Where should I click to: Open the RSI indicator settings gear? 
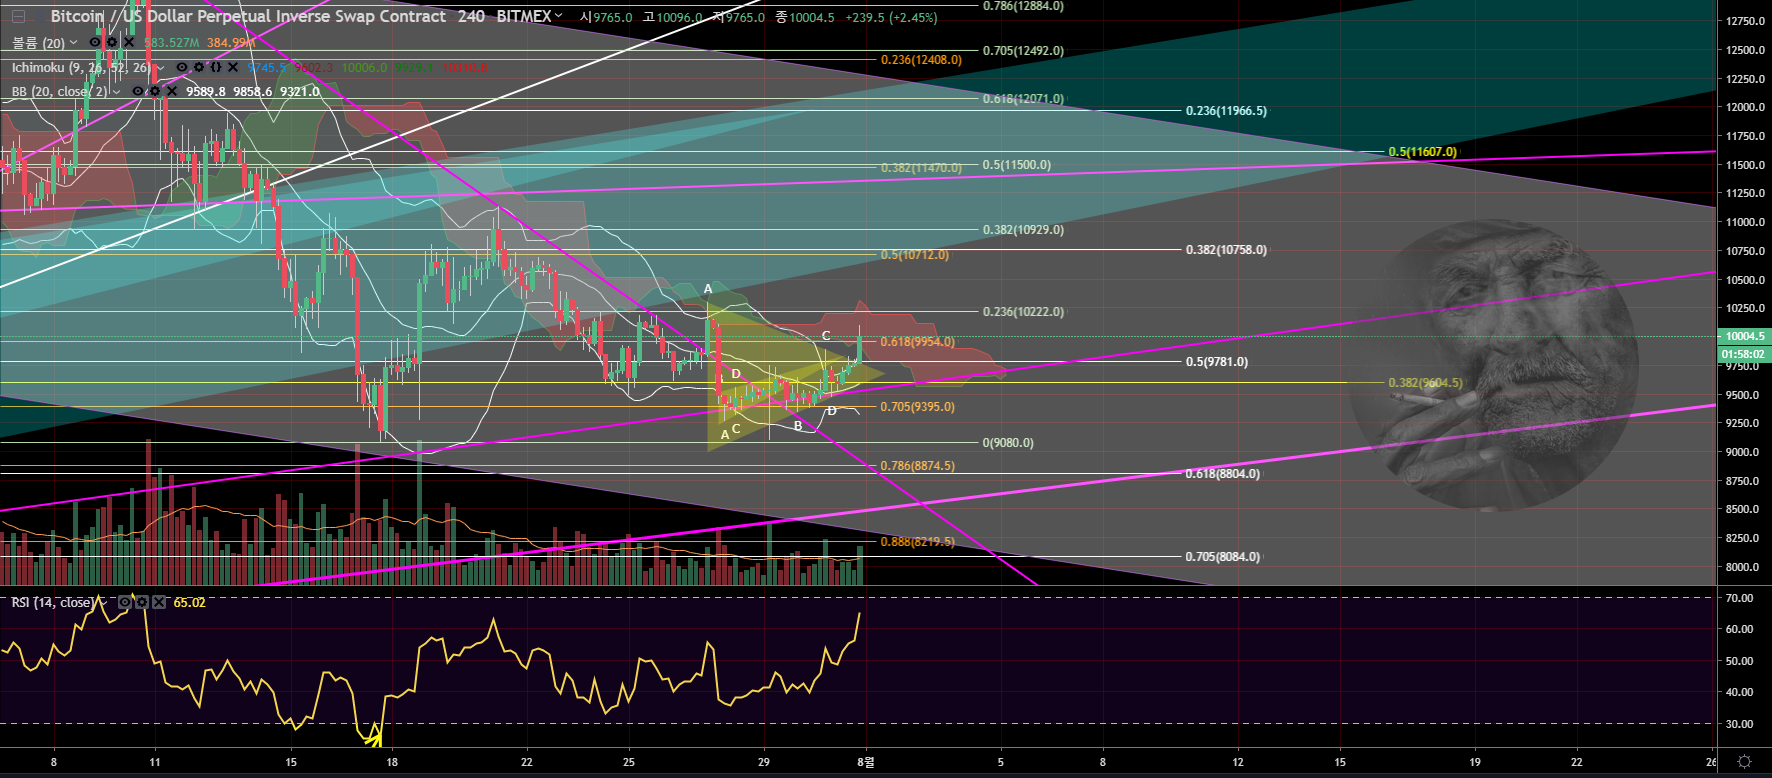[x=142, y=603]
